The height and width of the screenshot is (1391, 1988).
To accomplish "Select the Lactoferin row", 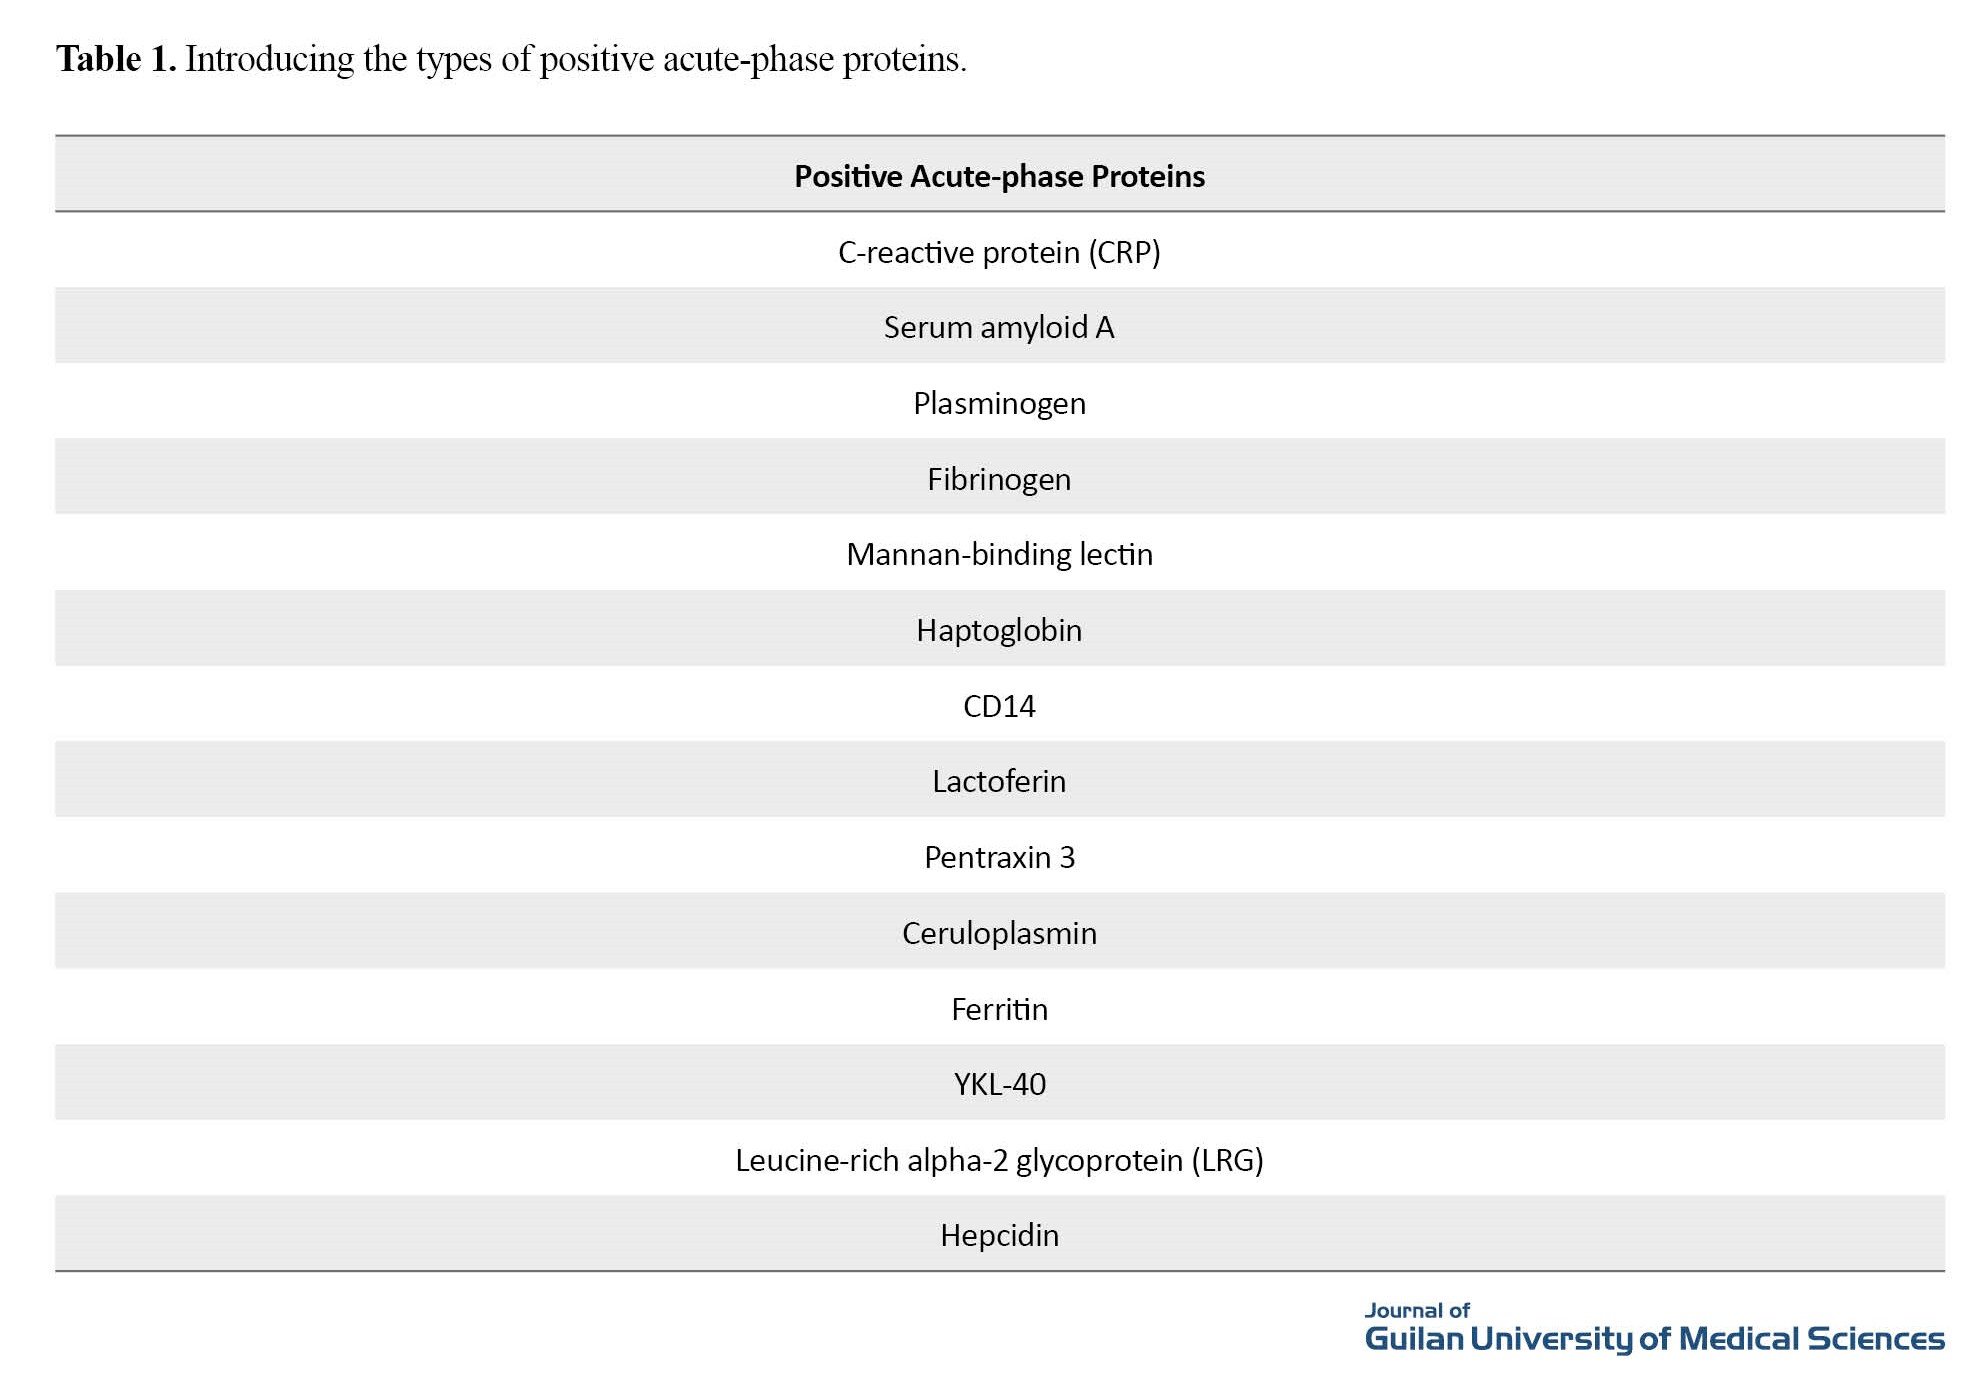I will pos(999,781).
